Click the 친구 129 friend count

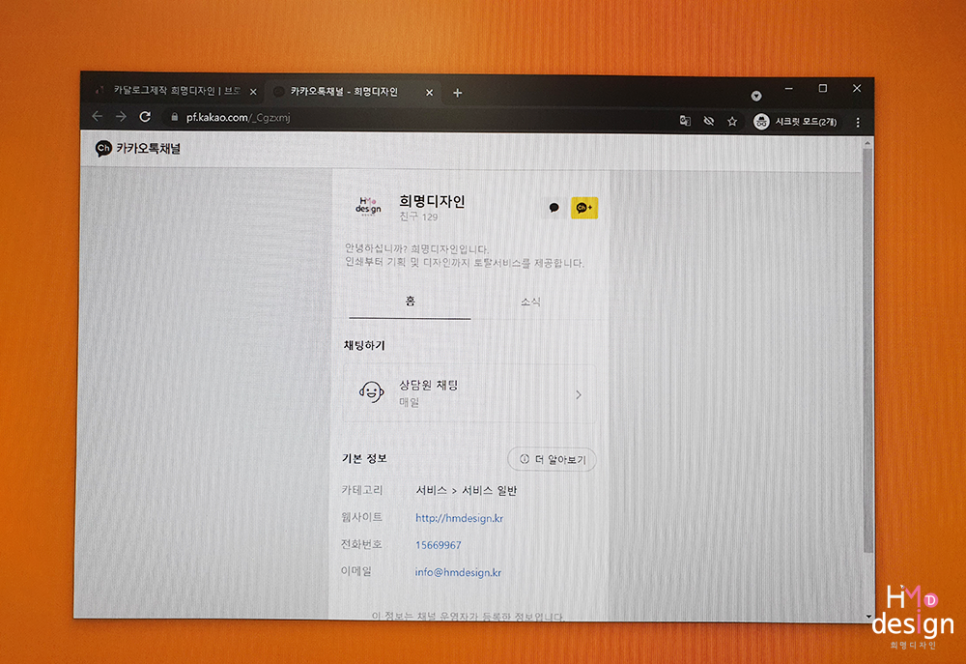(418, 217)
